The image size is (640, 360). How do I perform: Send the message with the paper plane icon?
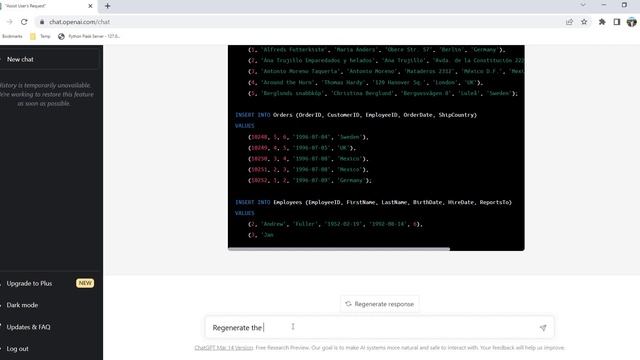543,327
